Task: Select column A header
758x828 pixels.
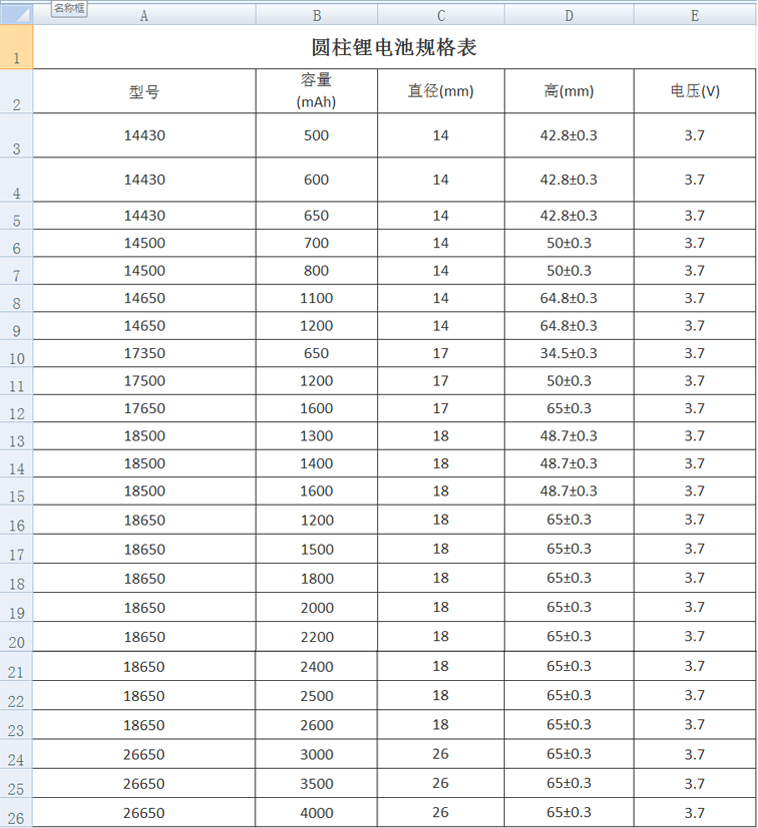Action: click(x=144, y=15)
